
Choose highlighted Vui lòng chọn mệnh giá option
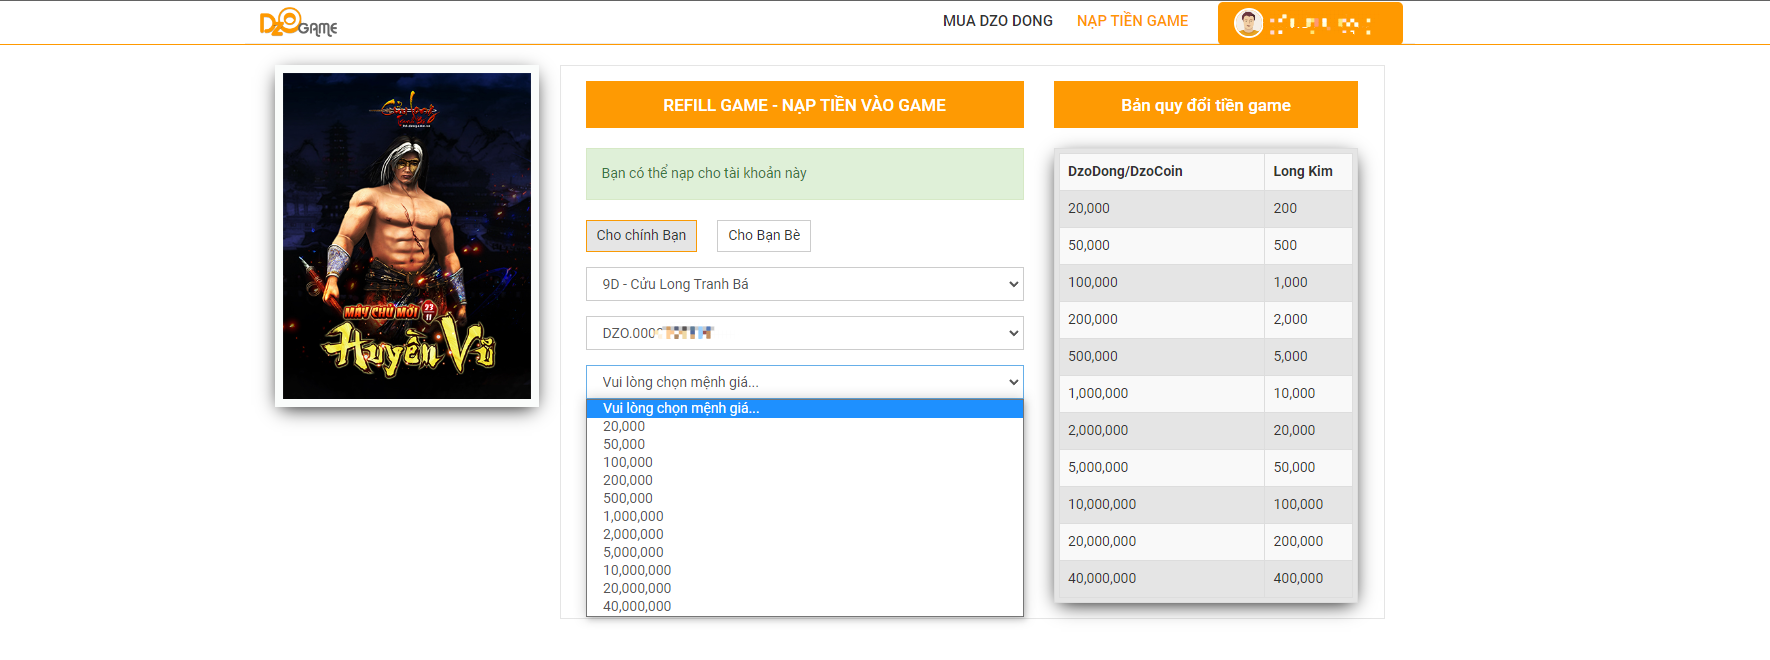point(805,408)
